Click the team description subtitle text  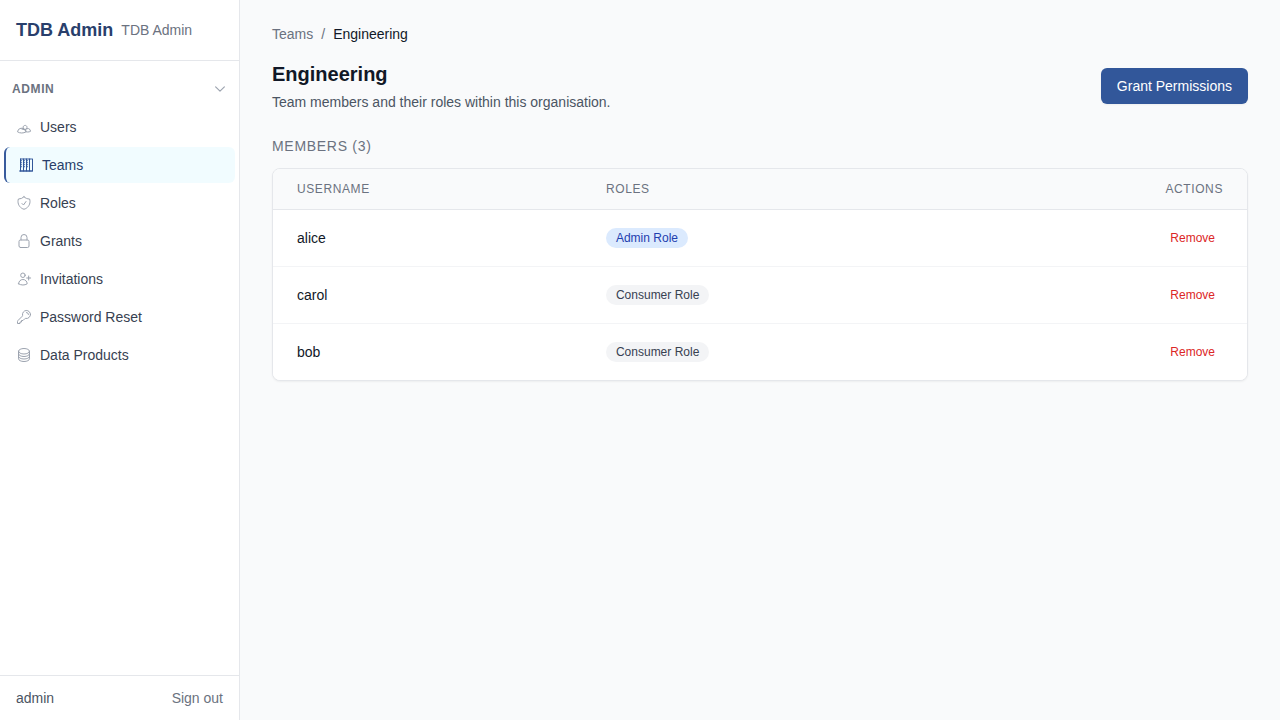click(441, 102)
